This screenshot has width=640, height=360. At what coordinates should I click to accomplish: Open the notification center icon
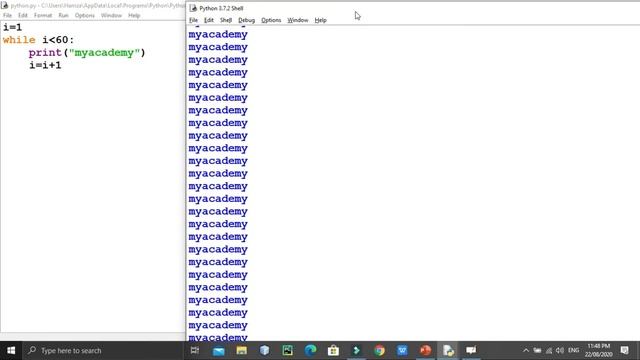(x=624, y=350)
